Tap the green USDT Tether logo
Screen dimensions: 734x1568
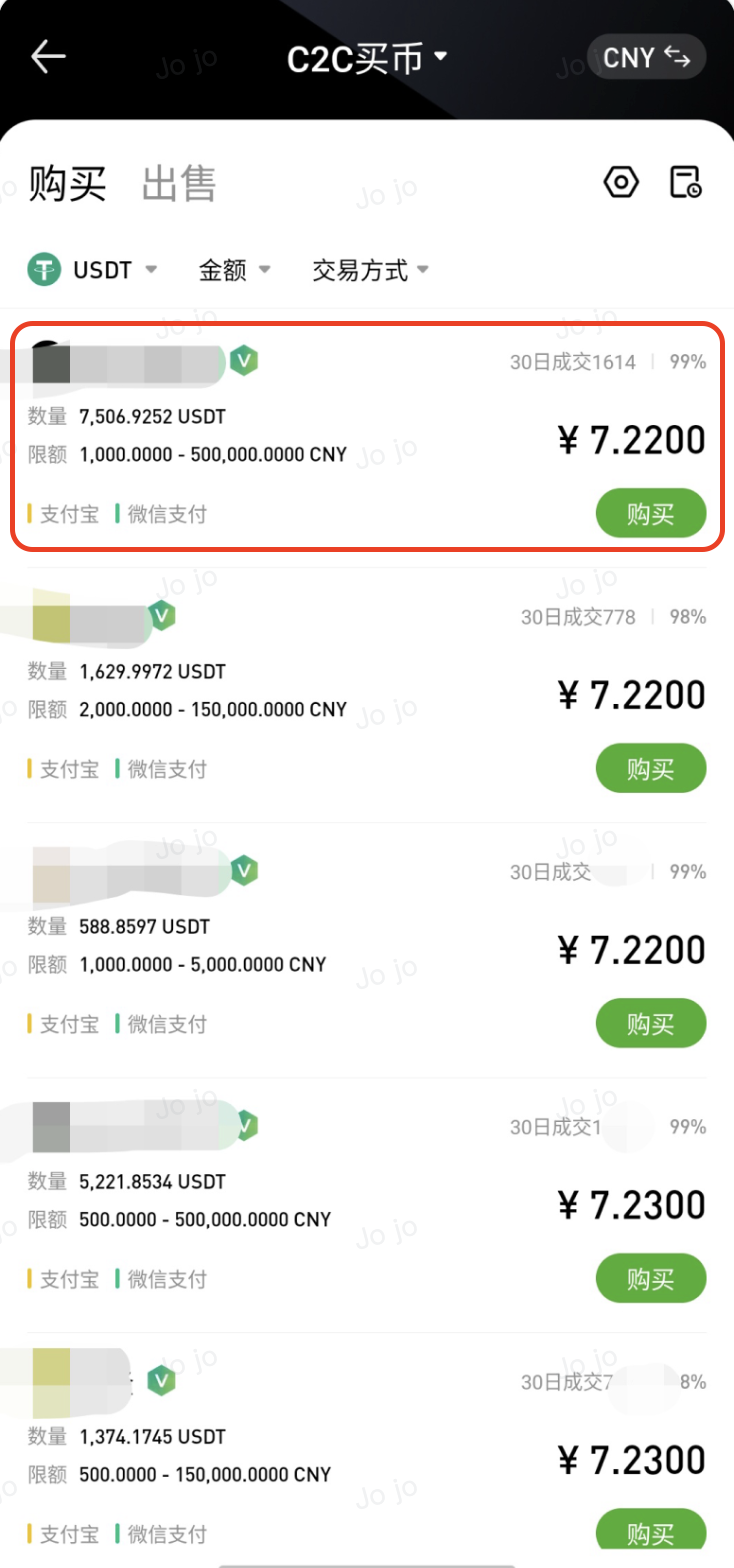(45, 270)
